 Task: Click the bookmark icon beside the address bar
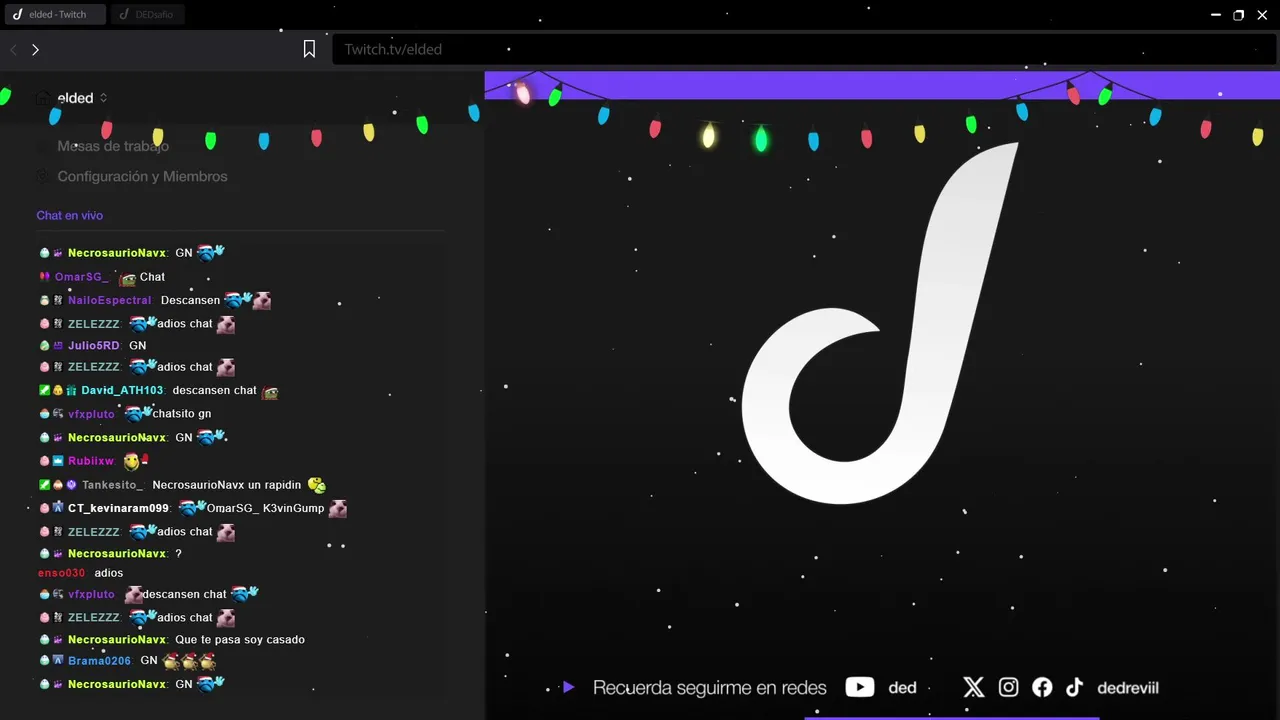310,49
